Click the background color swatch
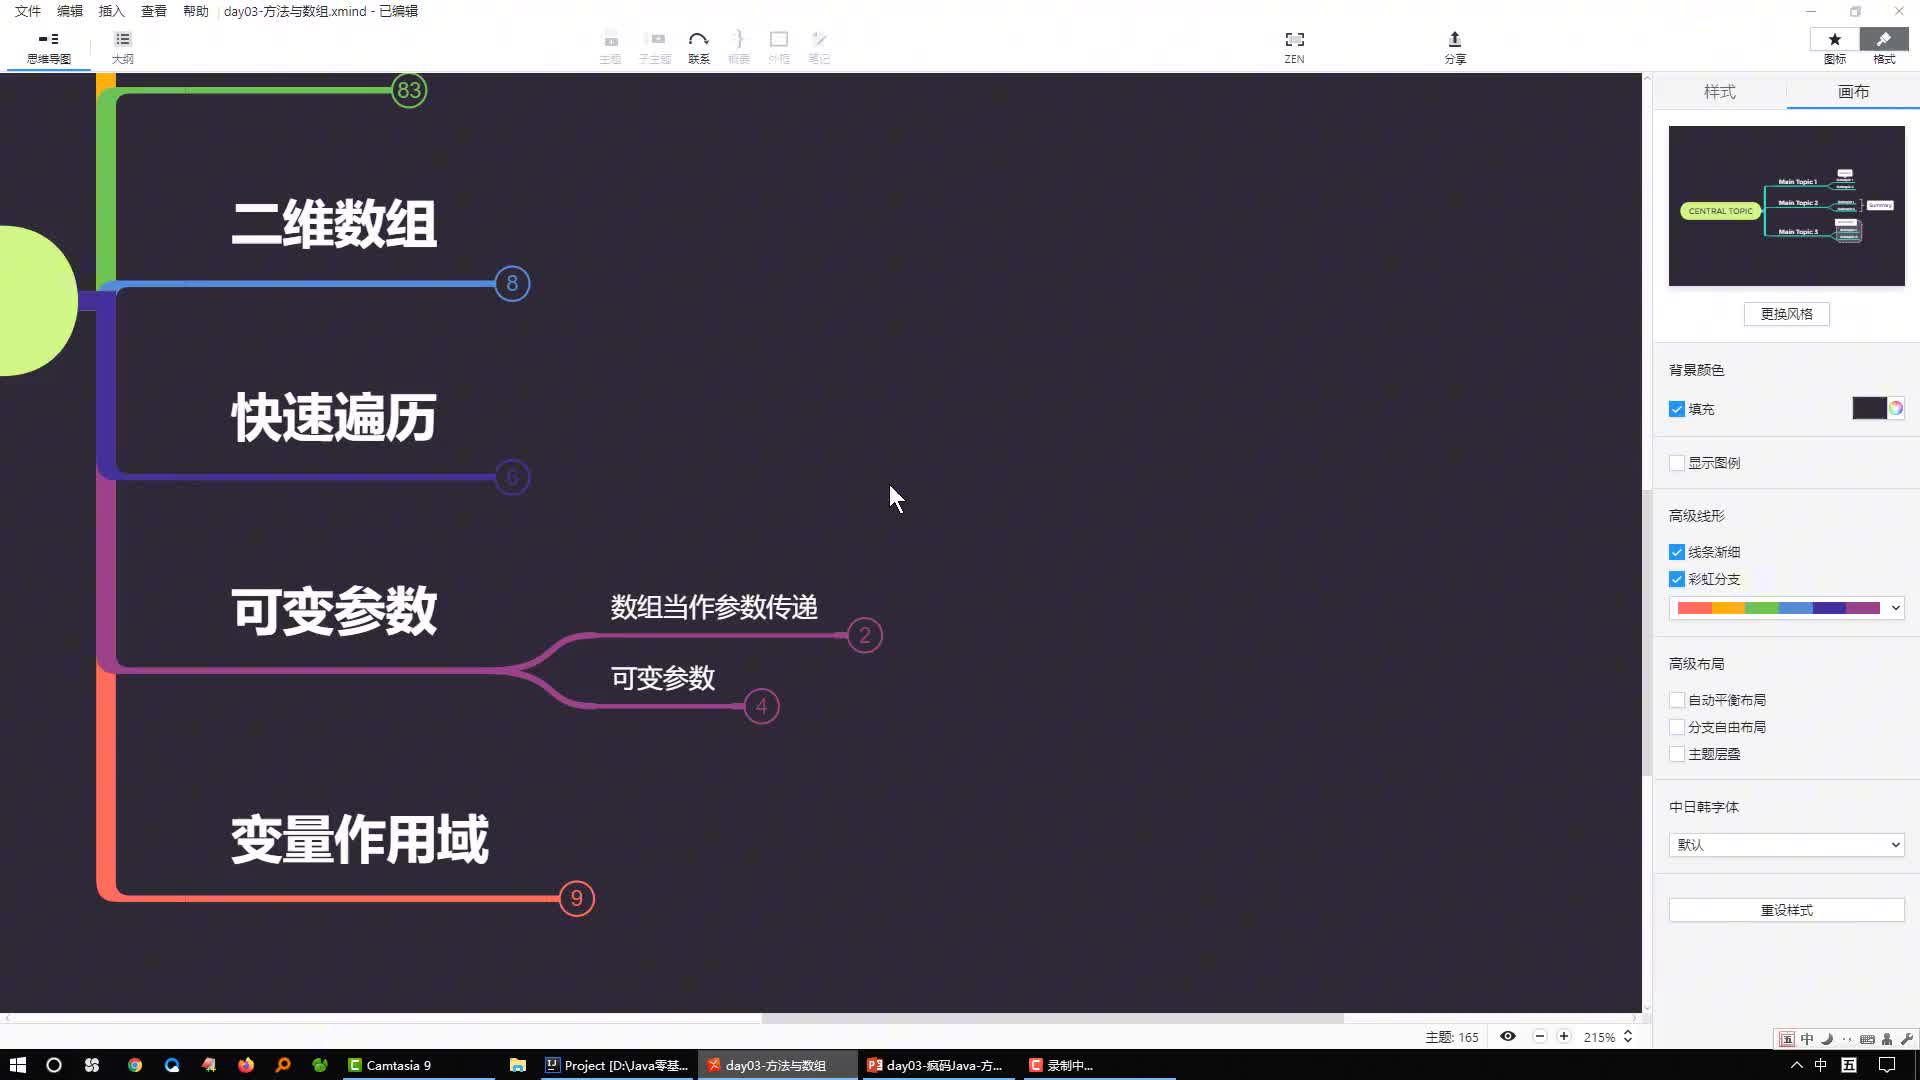This screenshot has height=1080, width=1920. [x=1870, y=409]
